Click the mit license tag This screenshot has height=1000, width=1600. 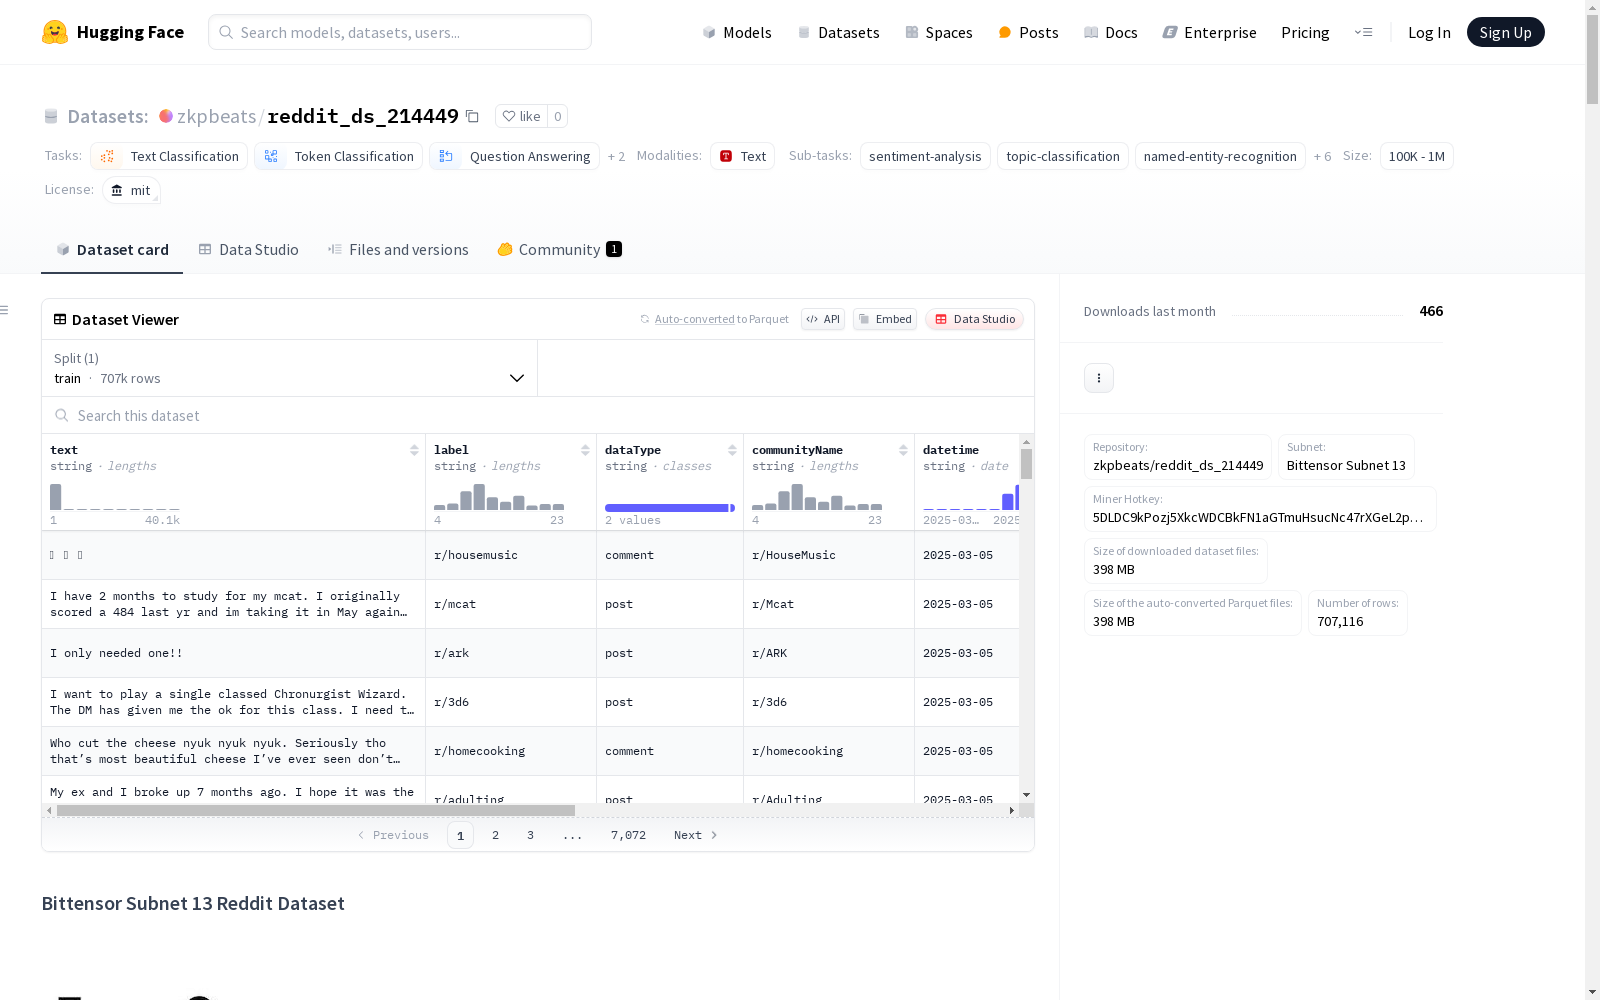coord(131,190)
